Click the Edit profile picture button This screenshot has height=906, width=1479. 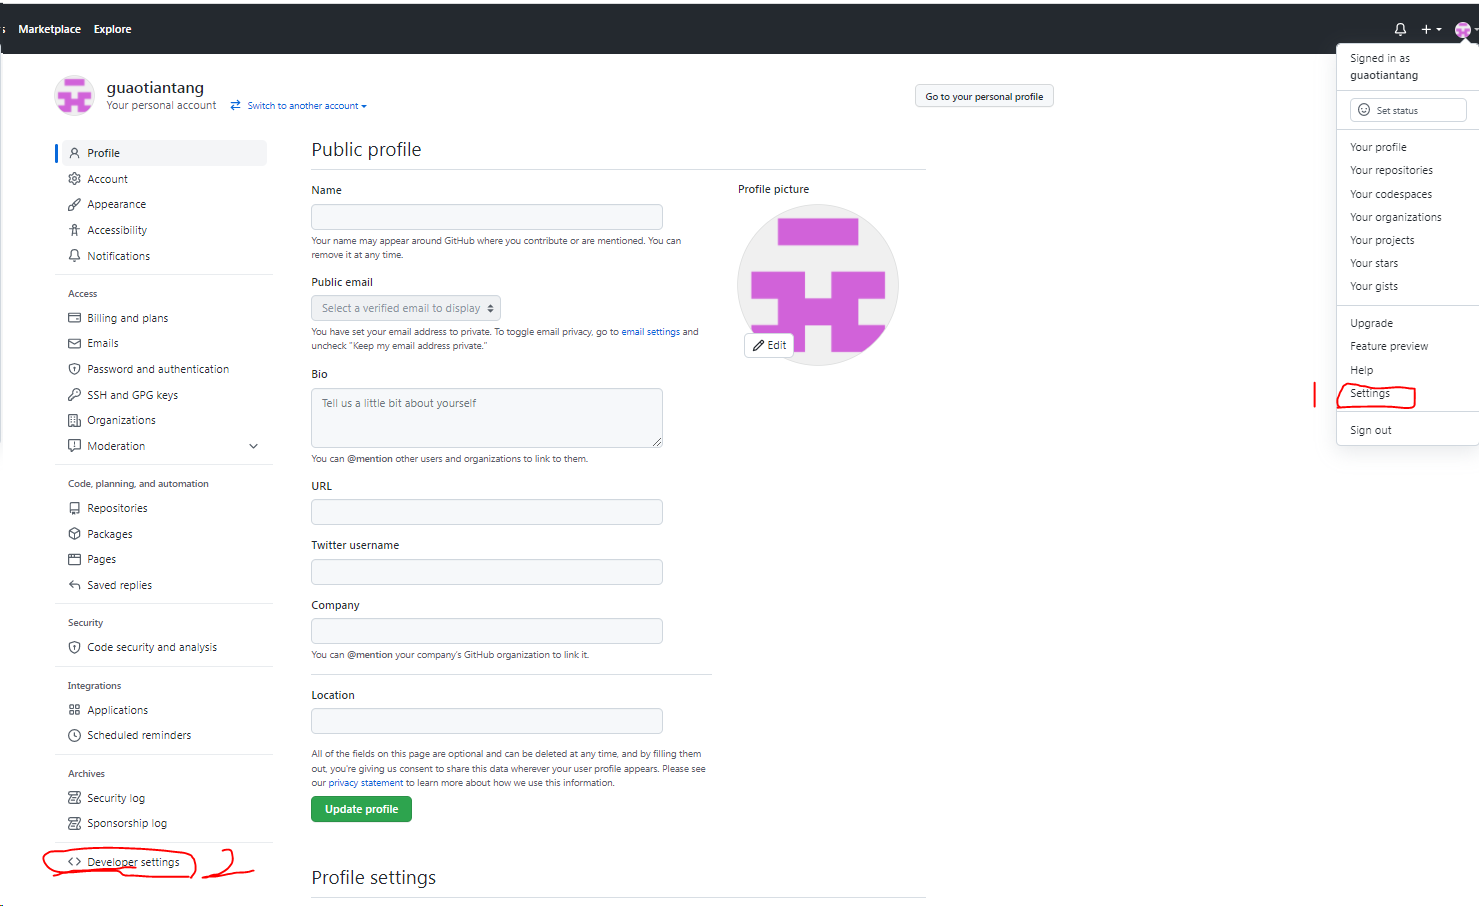769,345
